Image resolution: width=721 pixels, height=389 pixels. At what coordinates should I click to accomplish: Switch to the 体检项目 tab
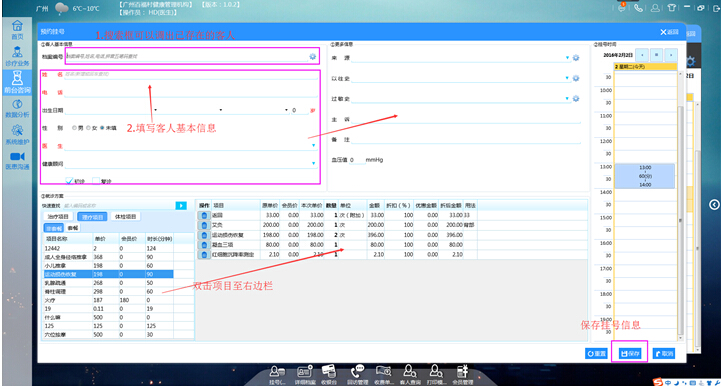(x=125, y=217)
